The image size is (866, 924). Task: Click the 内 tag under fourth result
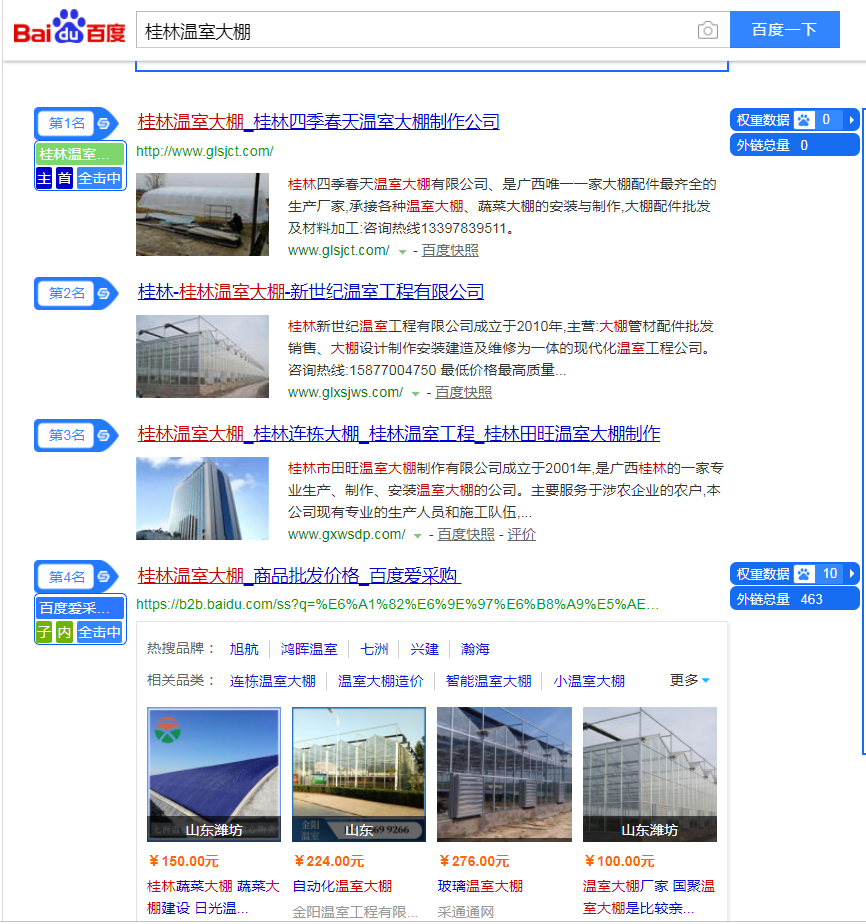pyautogui.click(x=65, y=632)
